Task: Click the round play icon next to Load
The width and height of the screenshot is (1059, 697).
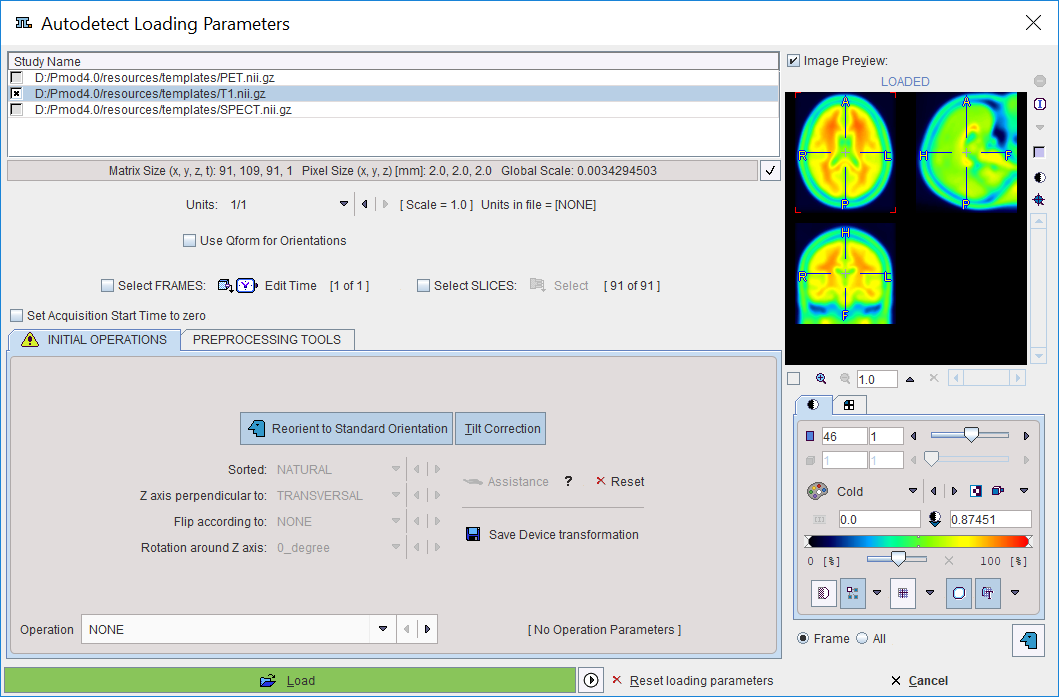Action: 591,680
